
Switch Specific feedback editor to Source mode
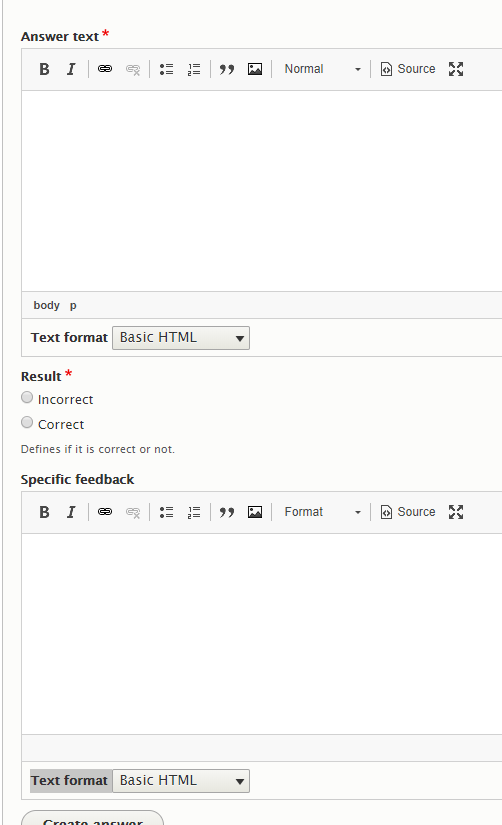408,512
